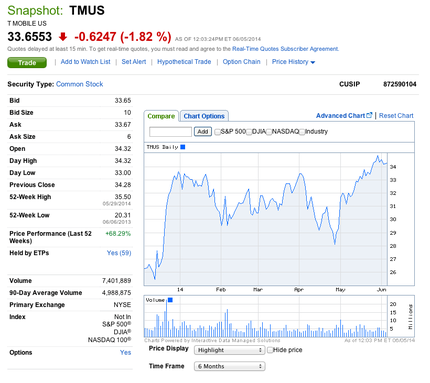The height and width of the screenshot is (383, 430).
Task: Select the T MOBILE US company name
Action: [27, 23]
